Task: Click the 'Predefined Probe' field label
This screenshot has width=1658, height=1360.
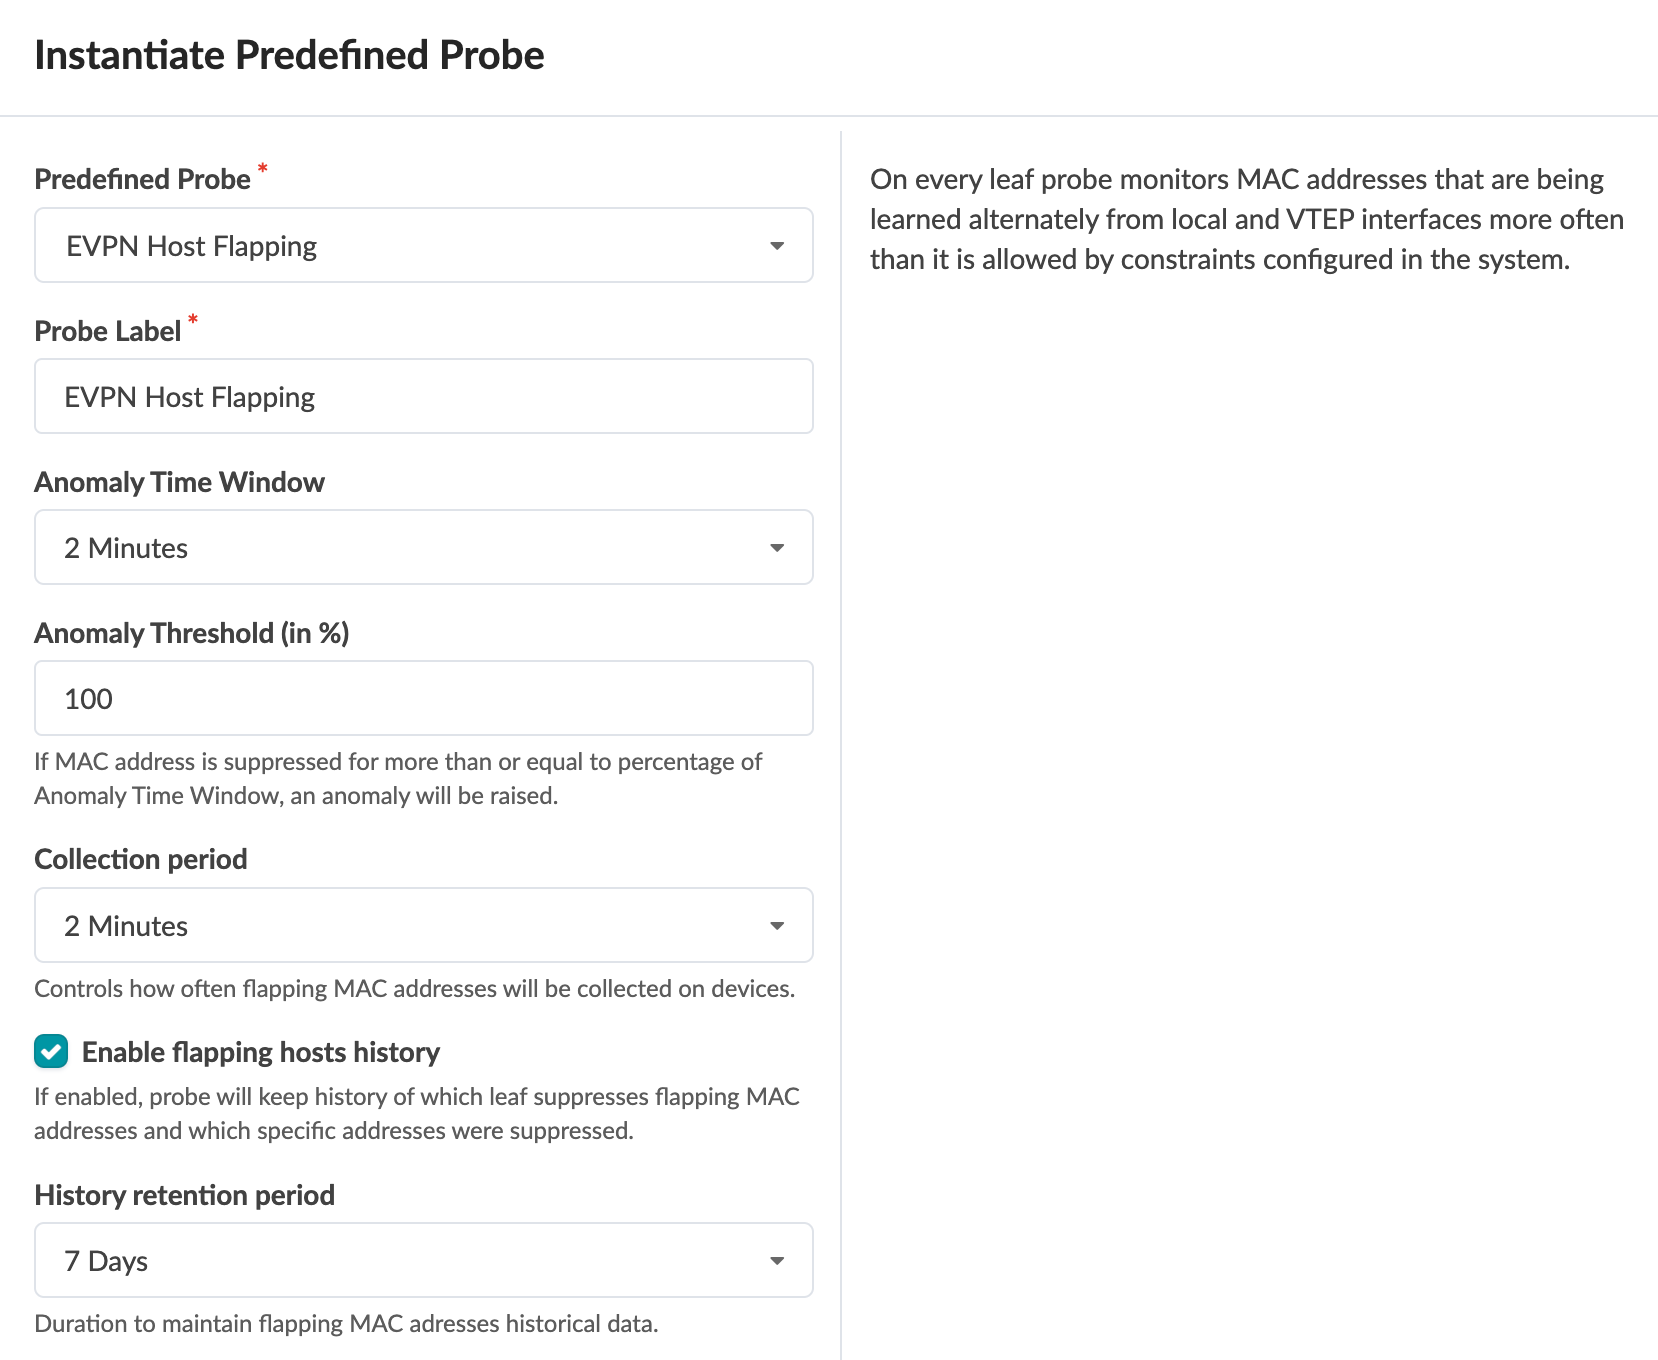Action: pyautogui.click(x=142, y=179)
